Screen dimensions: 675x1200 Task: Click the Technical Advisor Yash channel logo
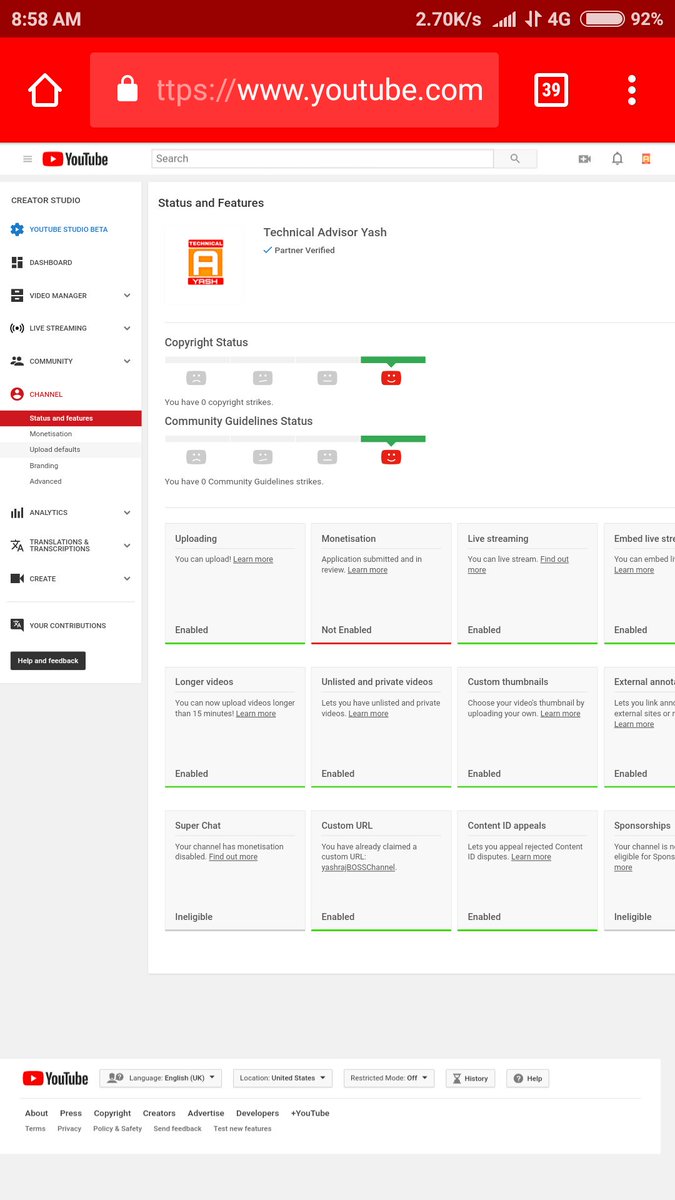(205, 262)
